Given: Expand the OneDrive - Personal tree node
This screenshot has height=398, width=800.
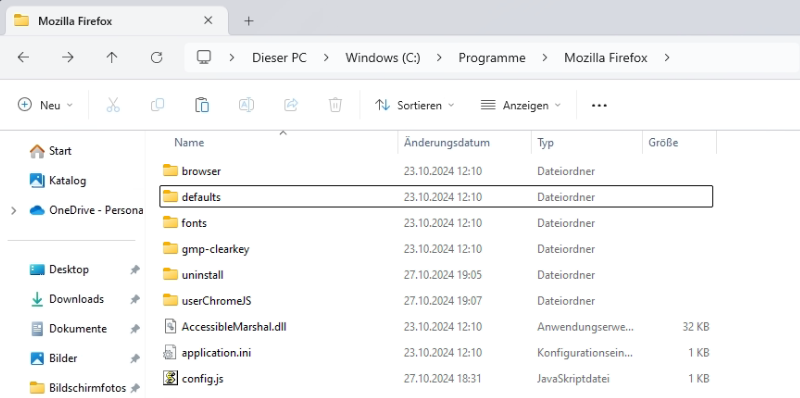Looking at the screenshot, I should (x=13, y=210).
